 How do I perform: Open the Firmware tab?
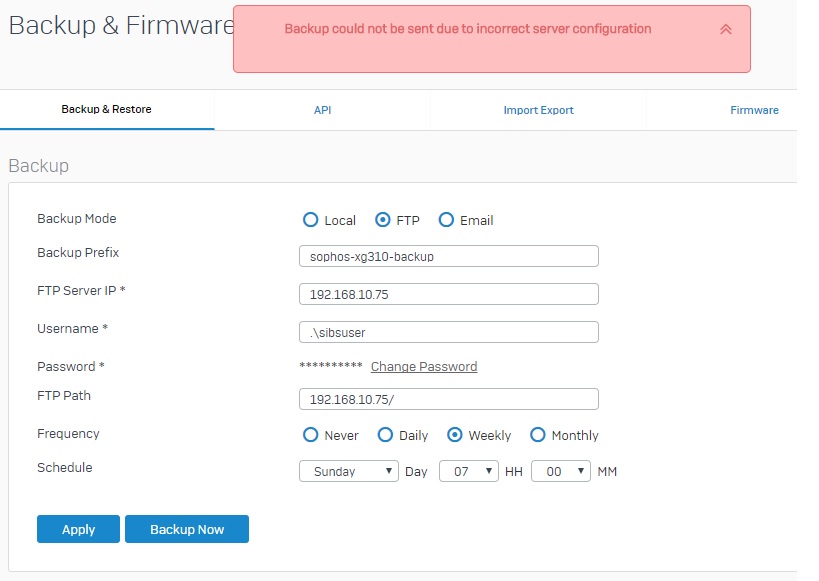tap(754, 110)
